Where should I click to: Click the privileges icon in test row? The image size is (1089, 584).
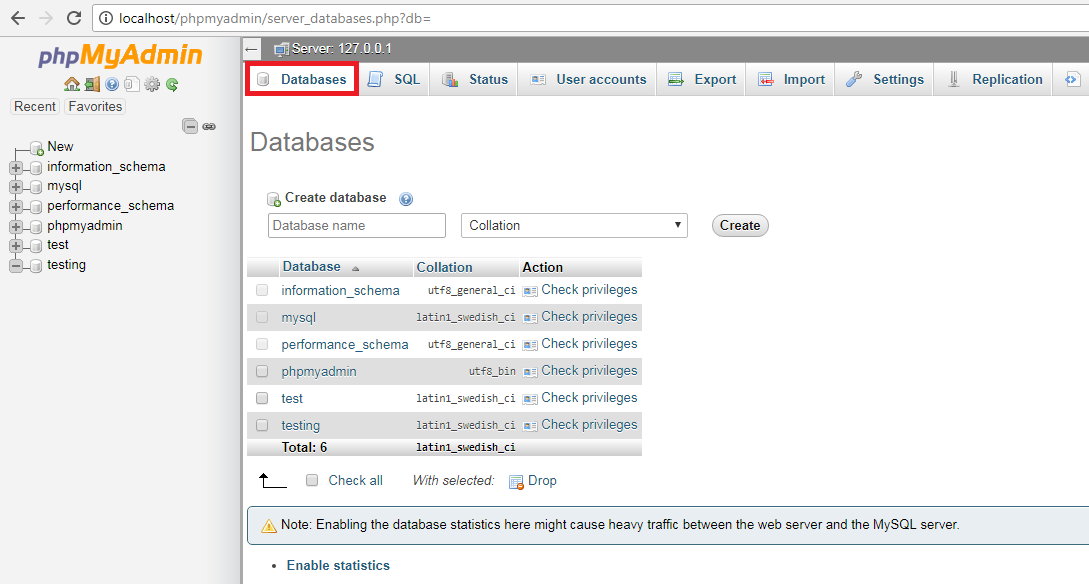[x=530, y=399]
